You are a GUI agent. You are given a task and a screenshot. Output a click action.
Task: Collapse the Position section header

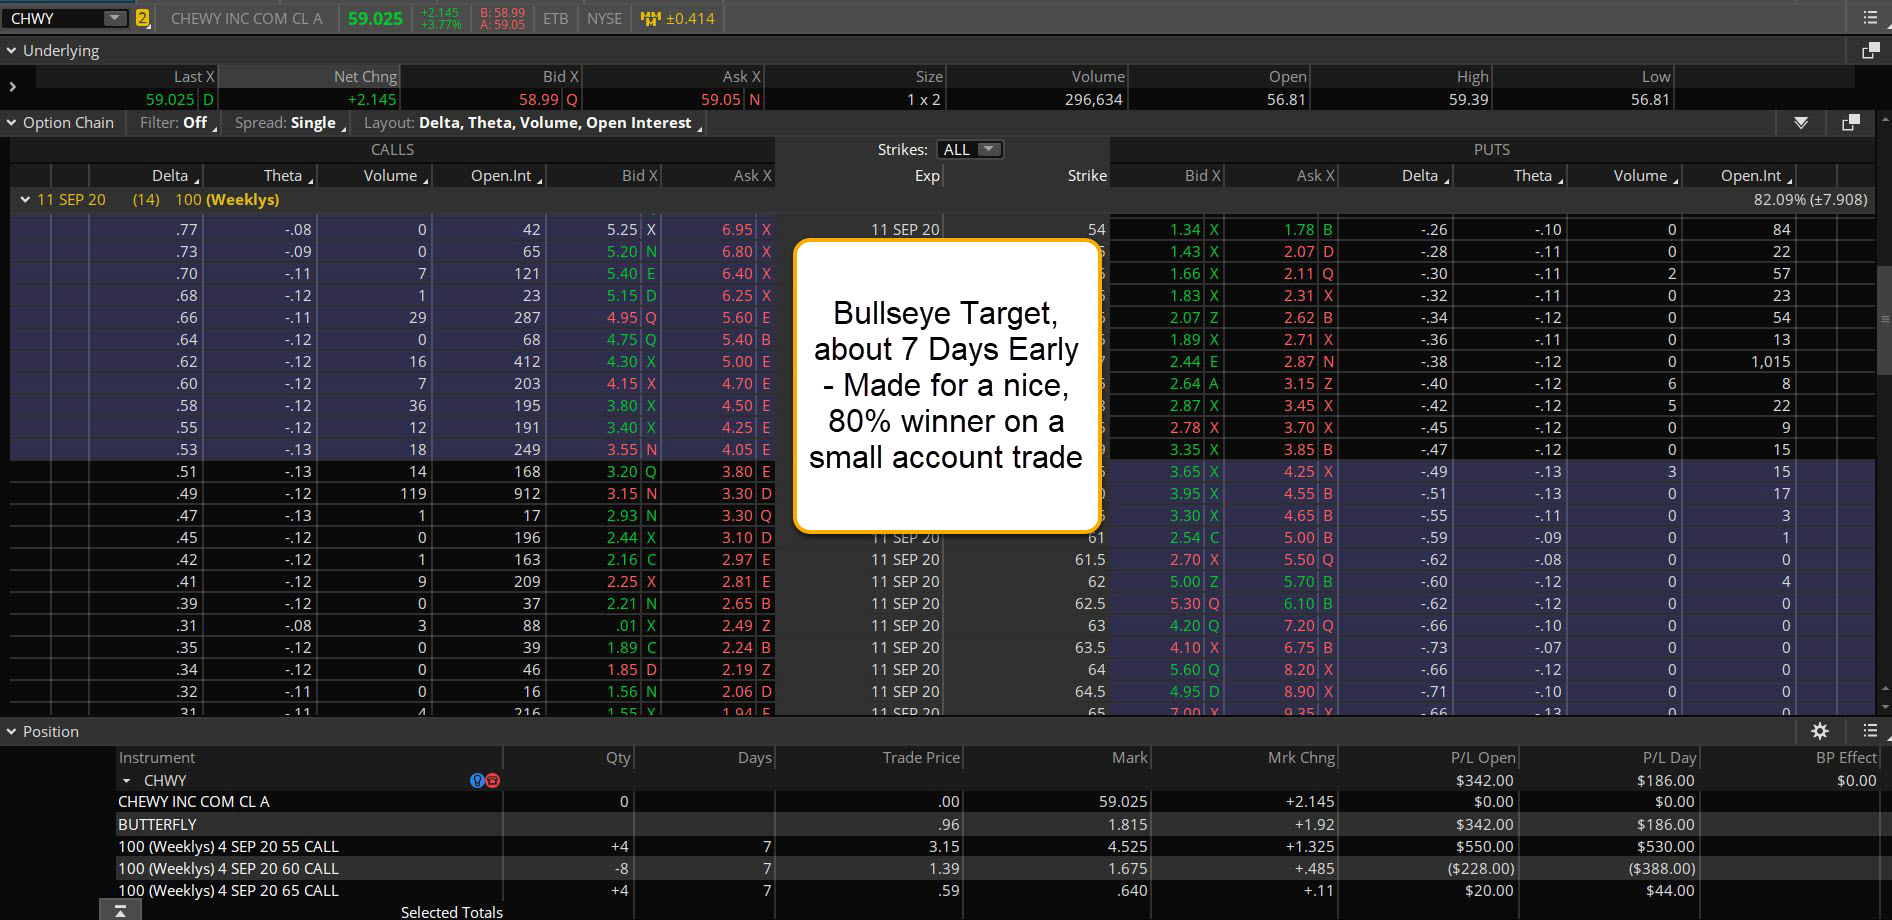pyautogui.click(x=12, y=731)
